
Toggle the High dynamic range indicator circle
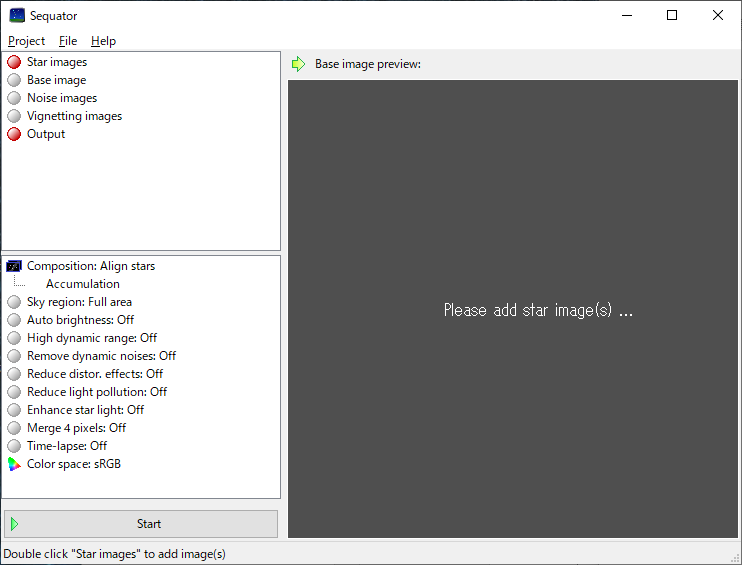click(14, 338)
